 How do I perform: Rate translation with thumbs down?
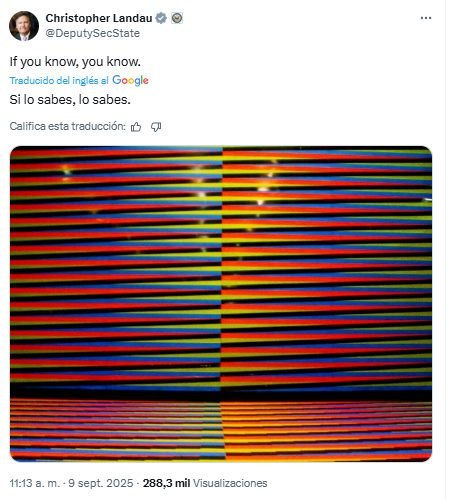156,127
